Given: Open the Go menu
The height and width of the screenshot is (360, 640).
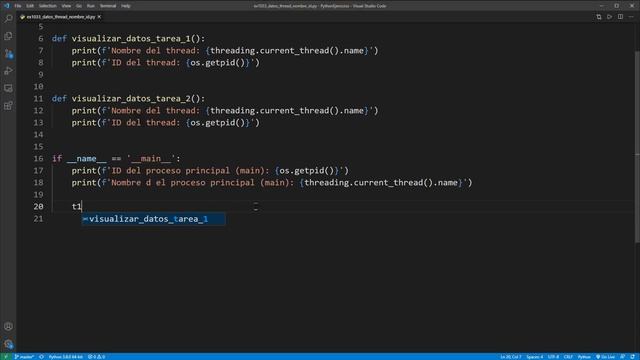Looking at the screenshot, I should (x=79, y=6).
